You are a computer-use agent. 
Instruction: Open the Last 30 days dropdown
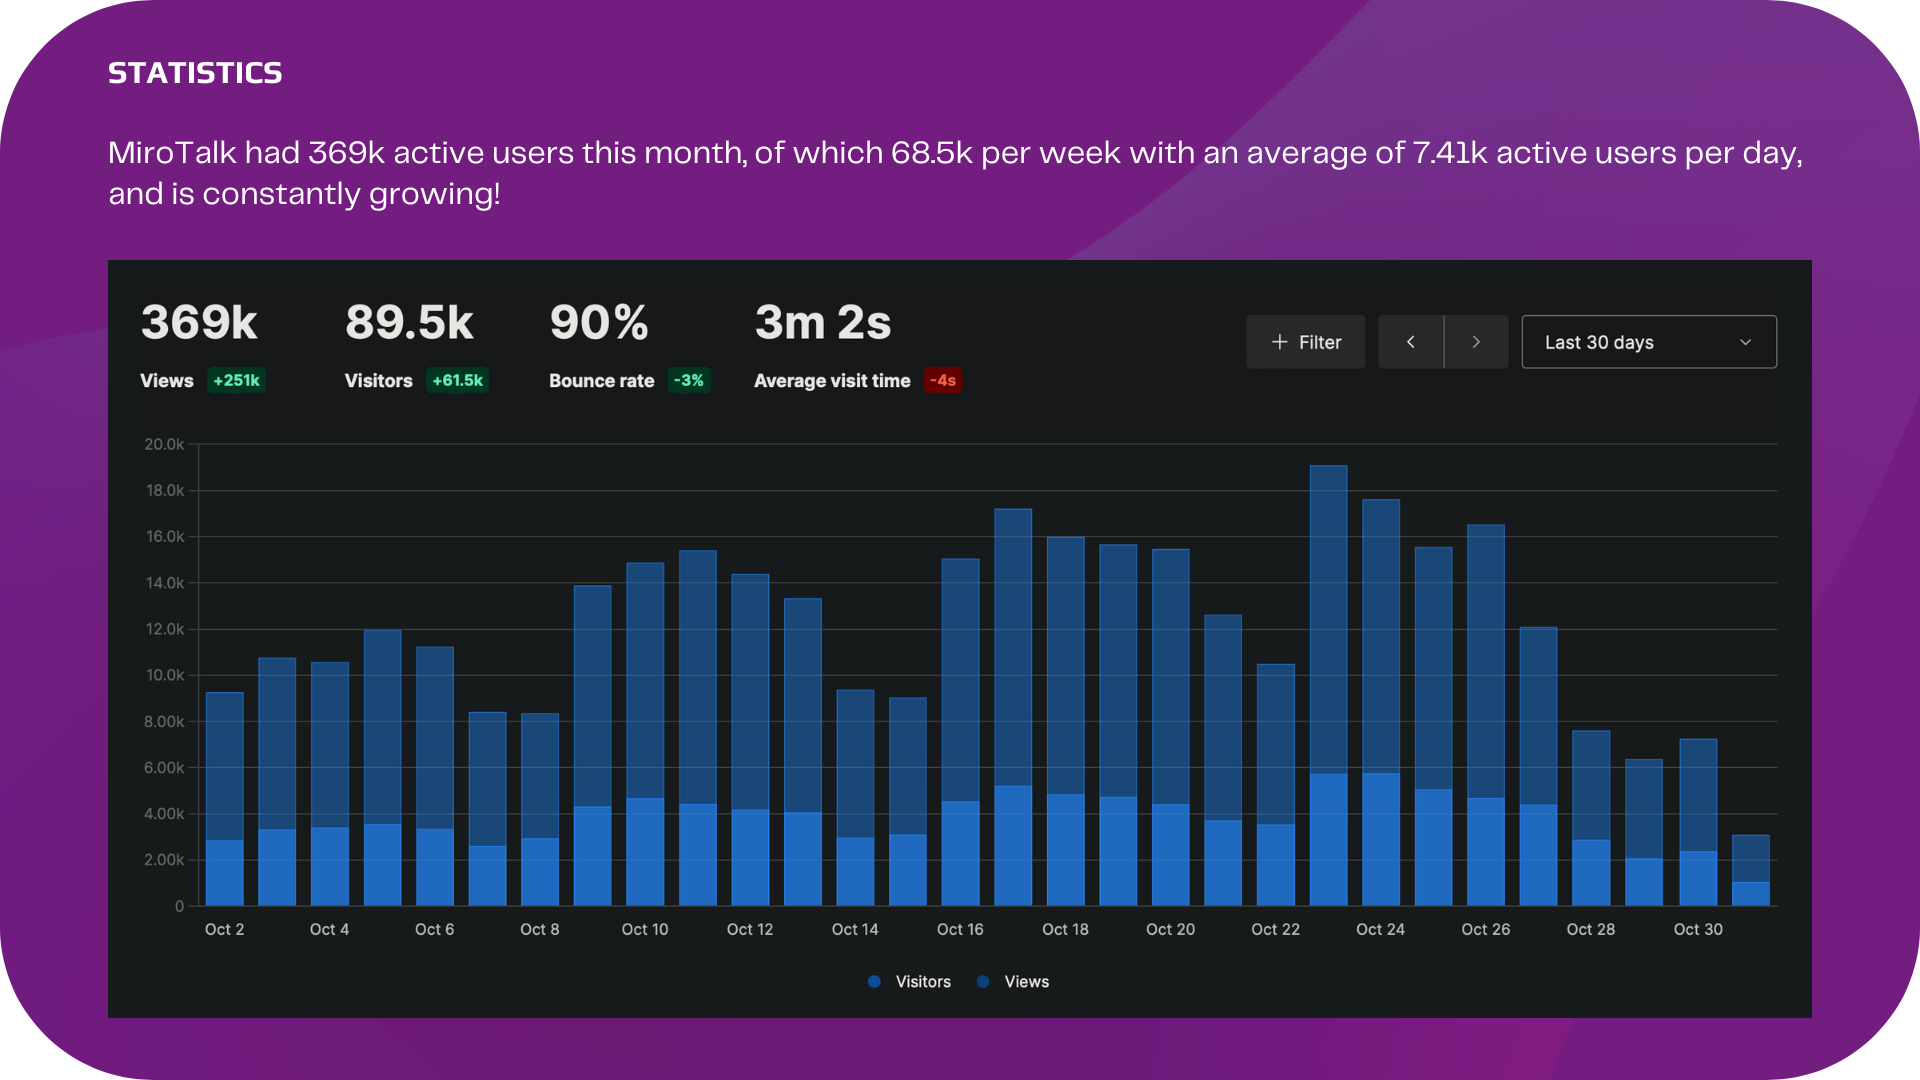click(1649, 342)
